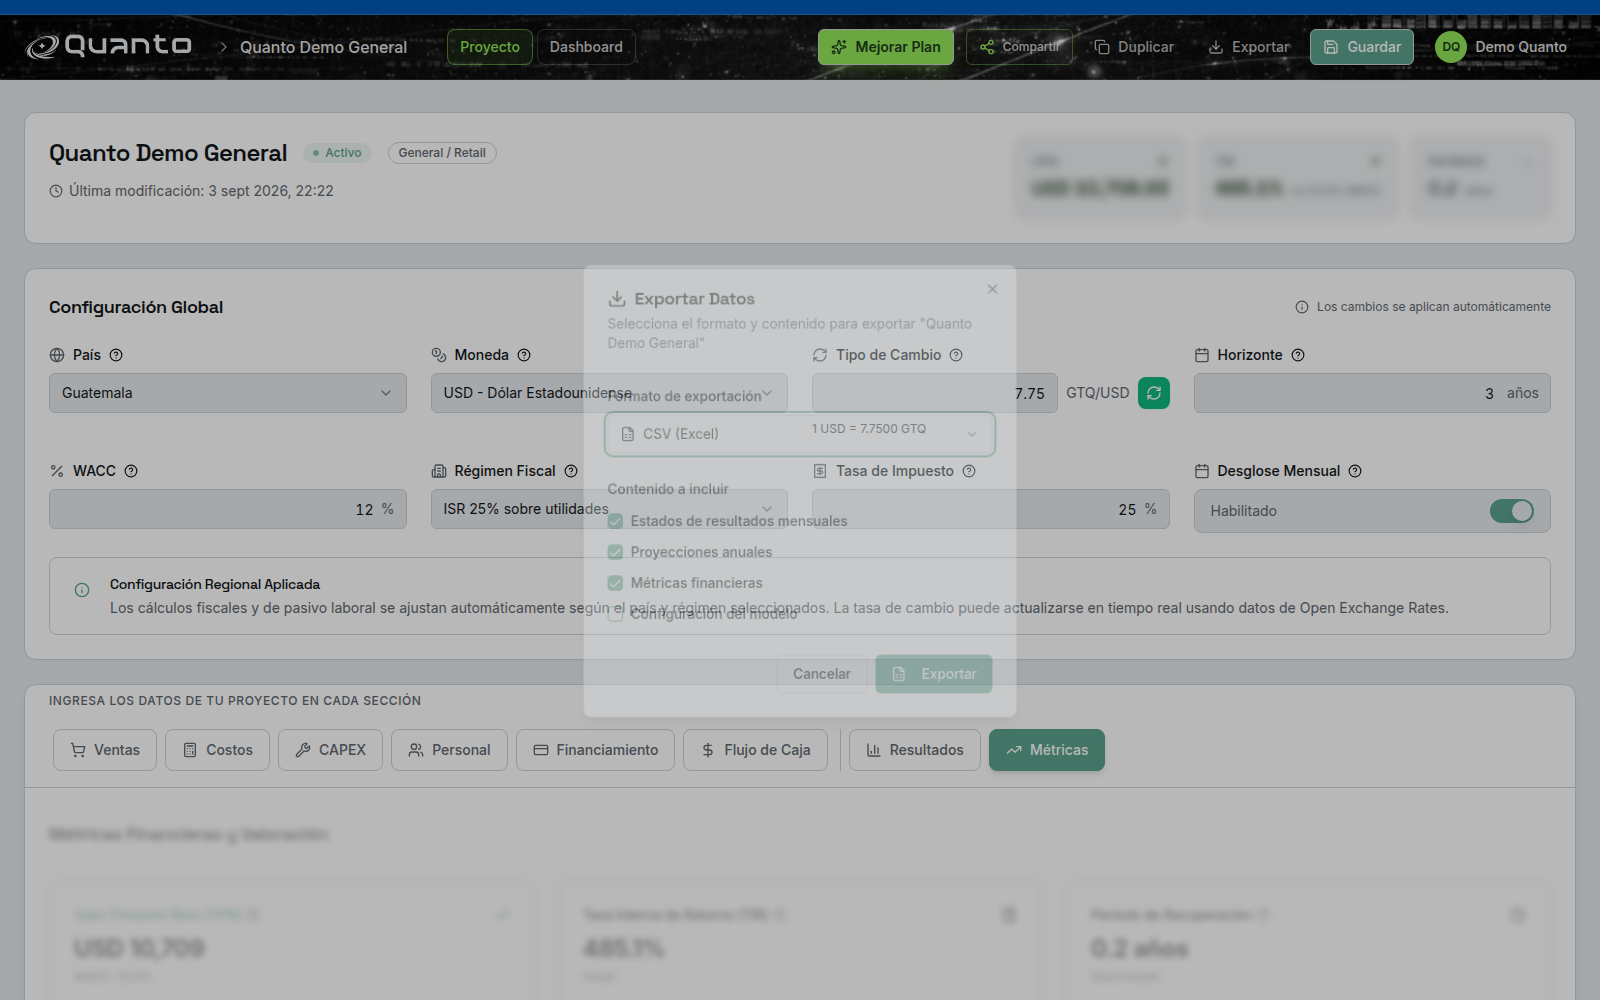Viewport: 1600px width, 1000px height.
Task: Click the Compartir button
Action: 1019,47
